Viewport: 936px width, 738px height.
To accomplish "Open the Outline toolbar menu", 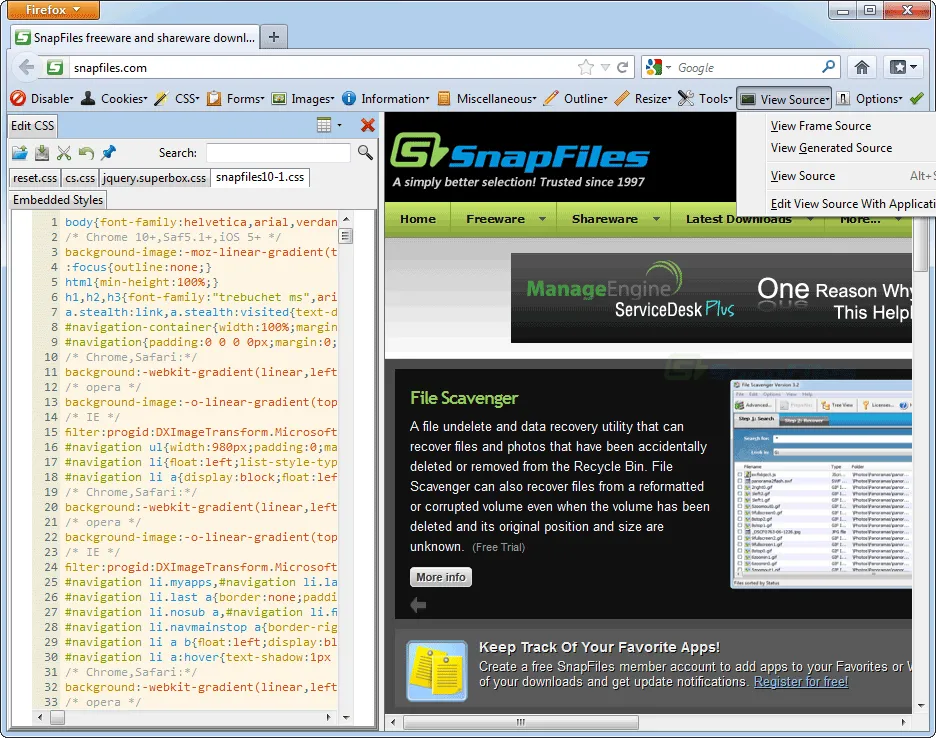I will (576, 99).
